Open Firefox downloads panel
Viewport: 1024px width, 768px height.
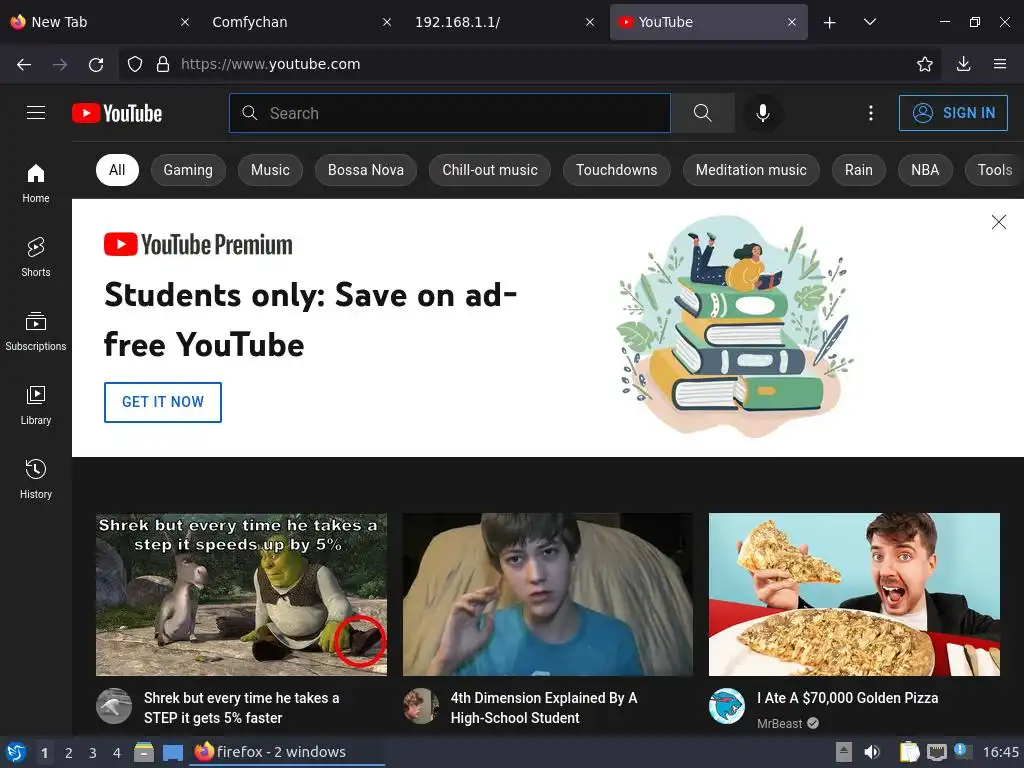pos(963,64)
